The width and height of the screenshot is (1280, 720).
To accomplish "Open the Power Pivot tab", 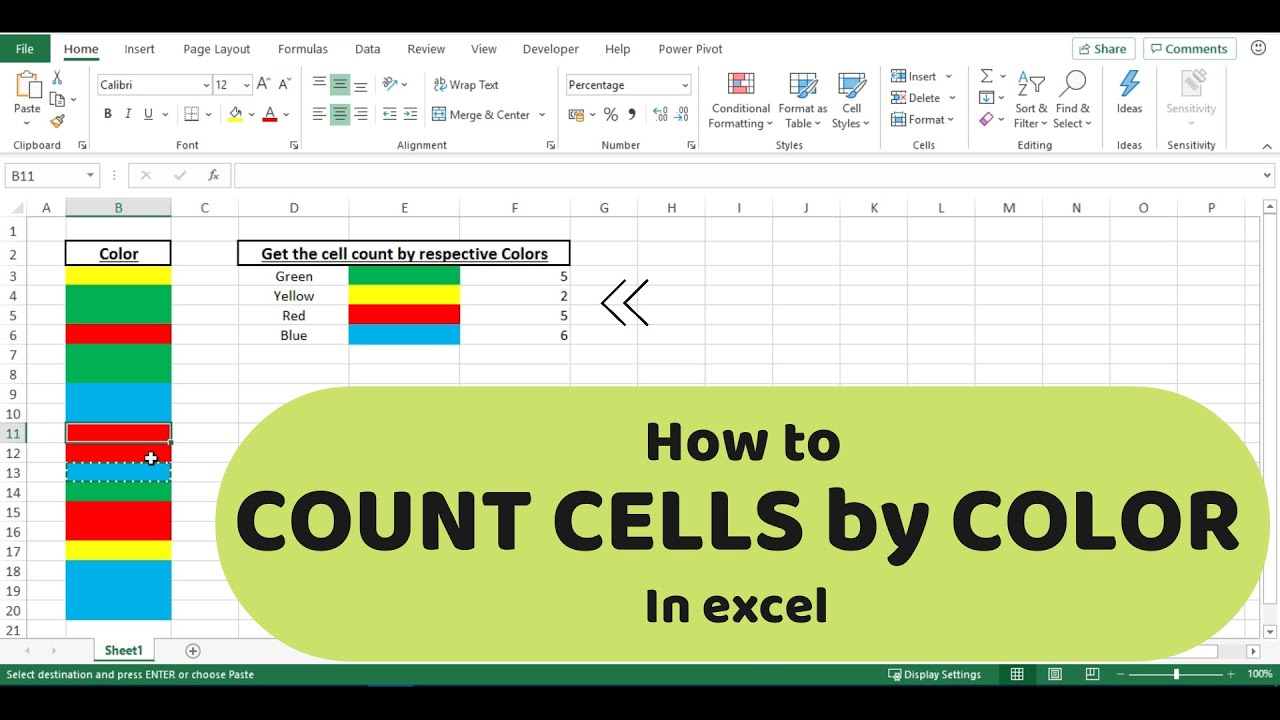I will tap(690, 49).
